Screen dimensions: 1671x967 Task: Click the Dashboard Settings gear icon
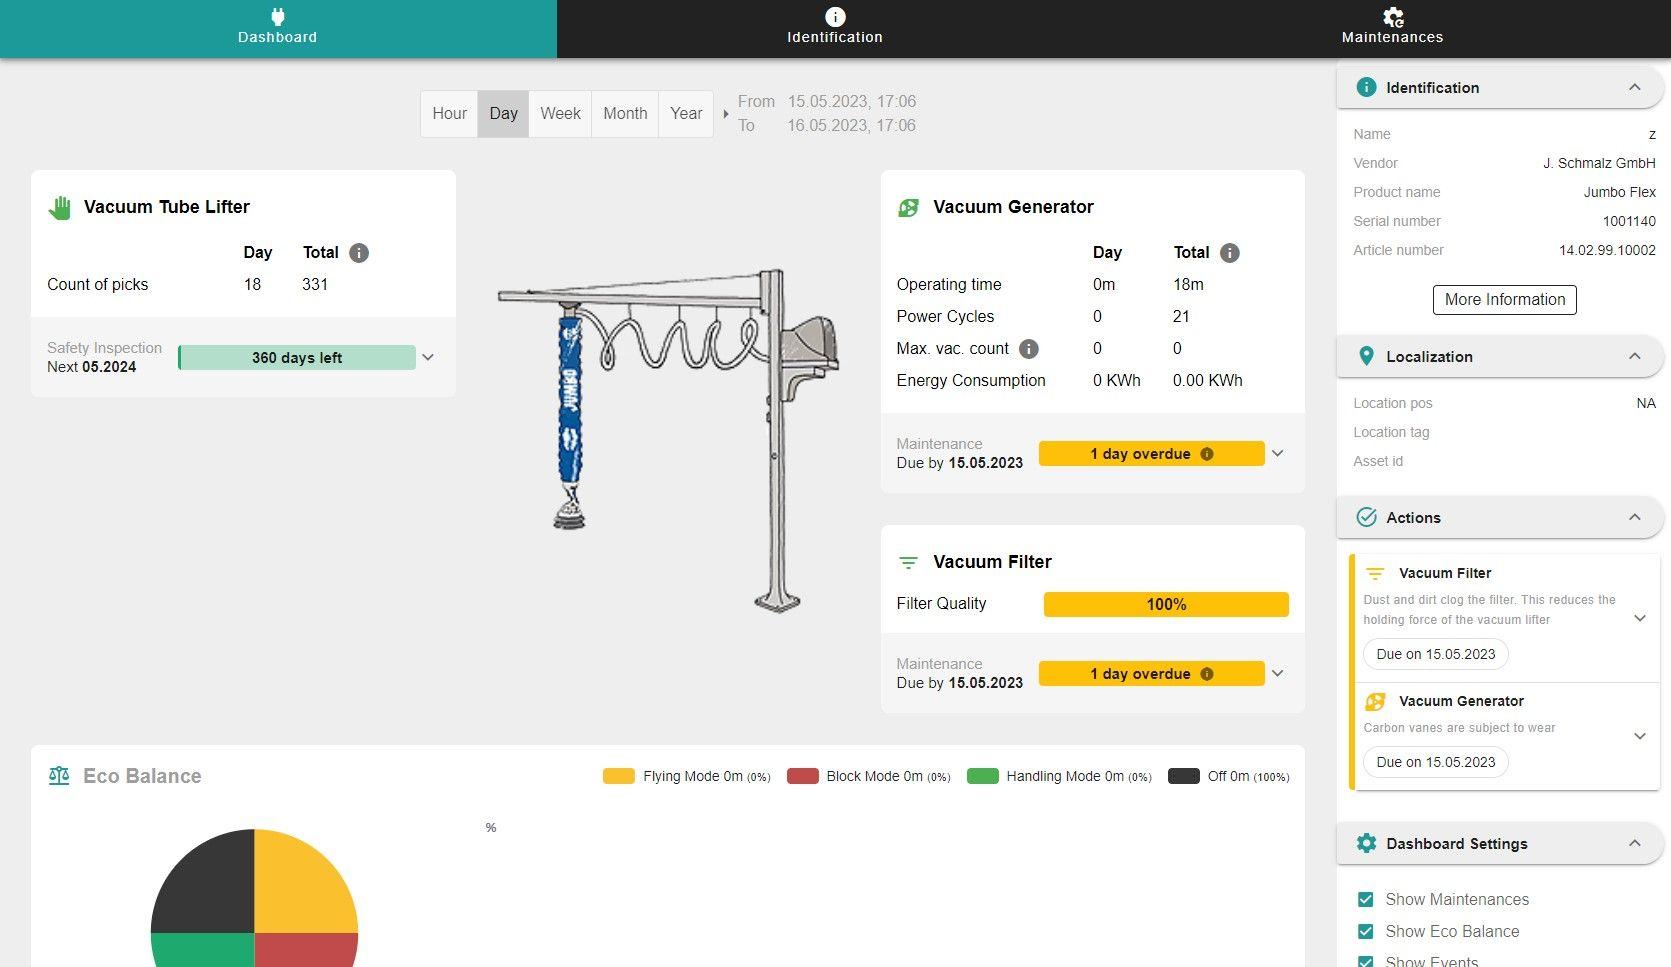coord(1366,843)
